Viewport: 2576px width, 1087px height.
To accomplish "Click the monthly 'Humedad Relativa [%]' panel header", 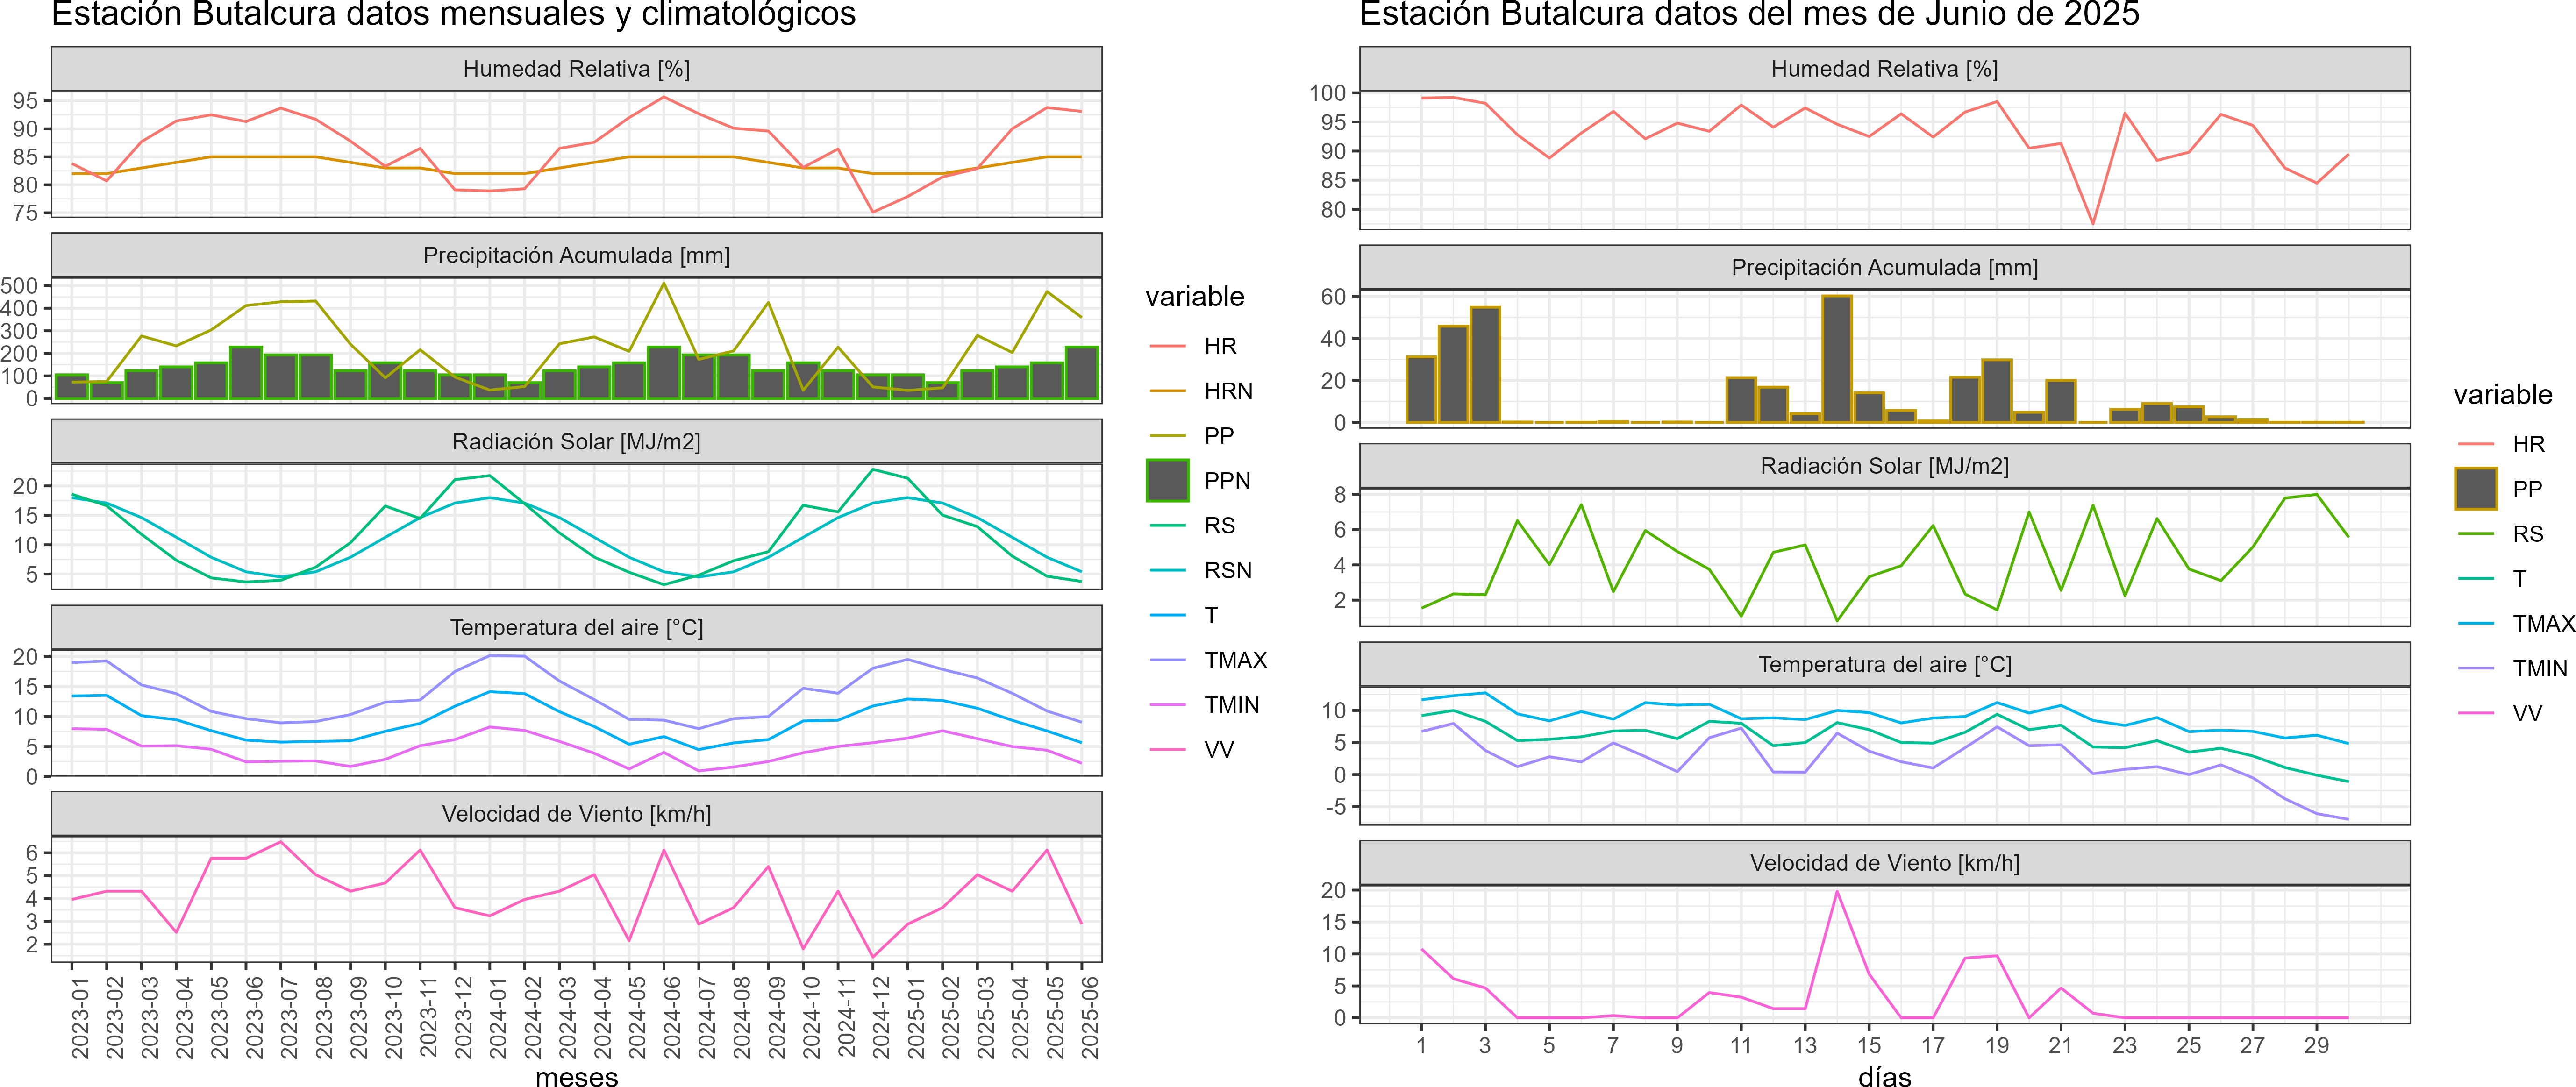I will (576, 69).
